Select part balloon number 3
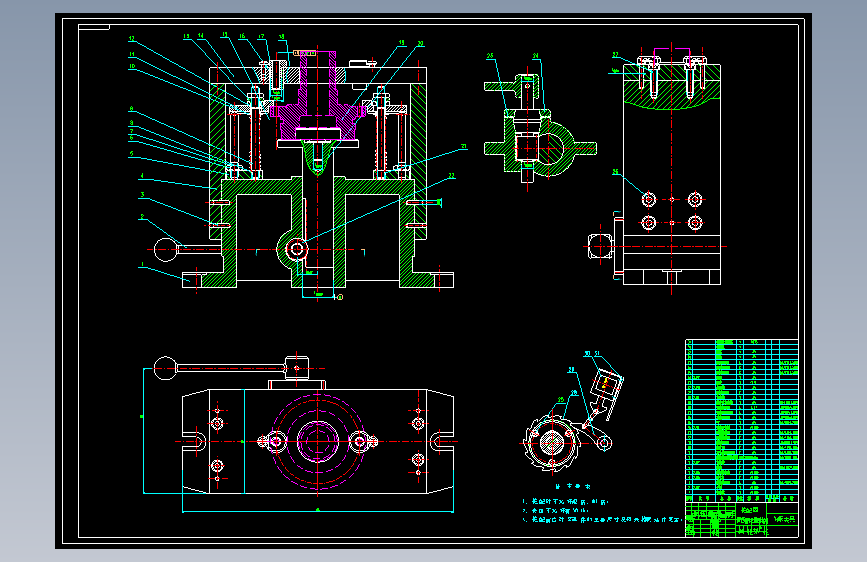 click(x=143, y=195)
